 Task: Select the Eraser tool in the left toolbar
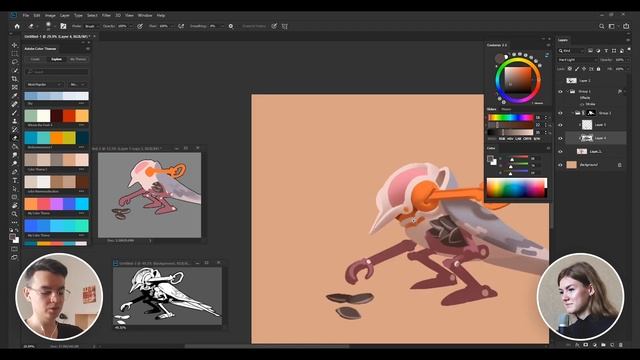coord(15,138)
